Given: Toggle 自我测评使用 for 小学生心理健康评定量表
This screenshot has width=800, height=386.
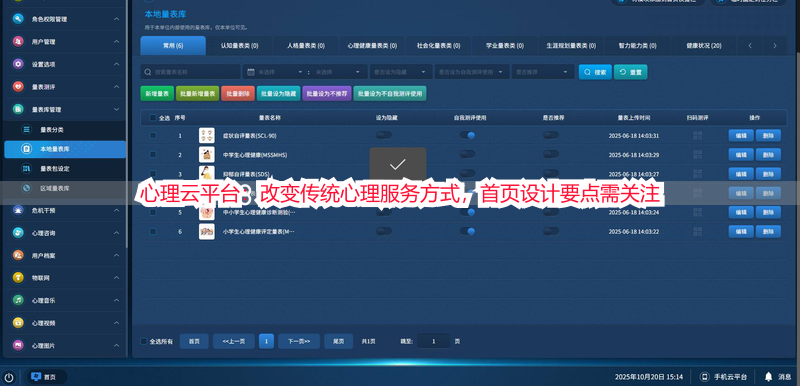Looking at the screenshot, I should tap(467, 231).
